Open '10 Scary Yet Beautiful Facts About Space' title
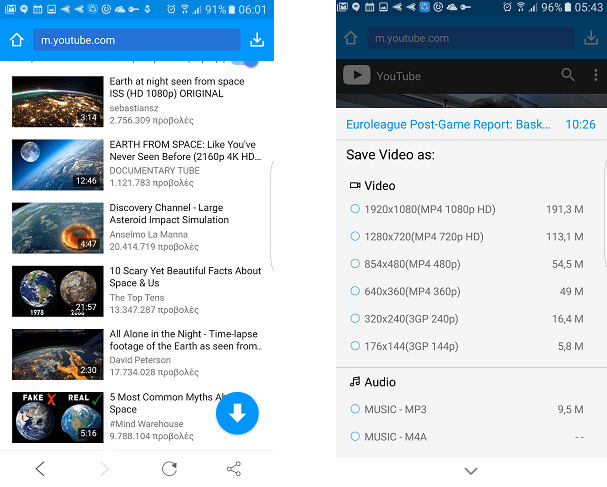The height and width of the screenshot is (487, 607). pyautogui.click(x=185, y=277)
